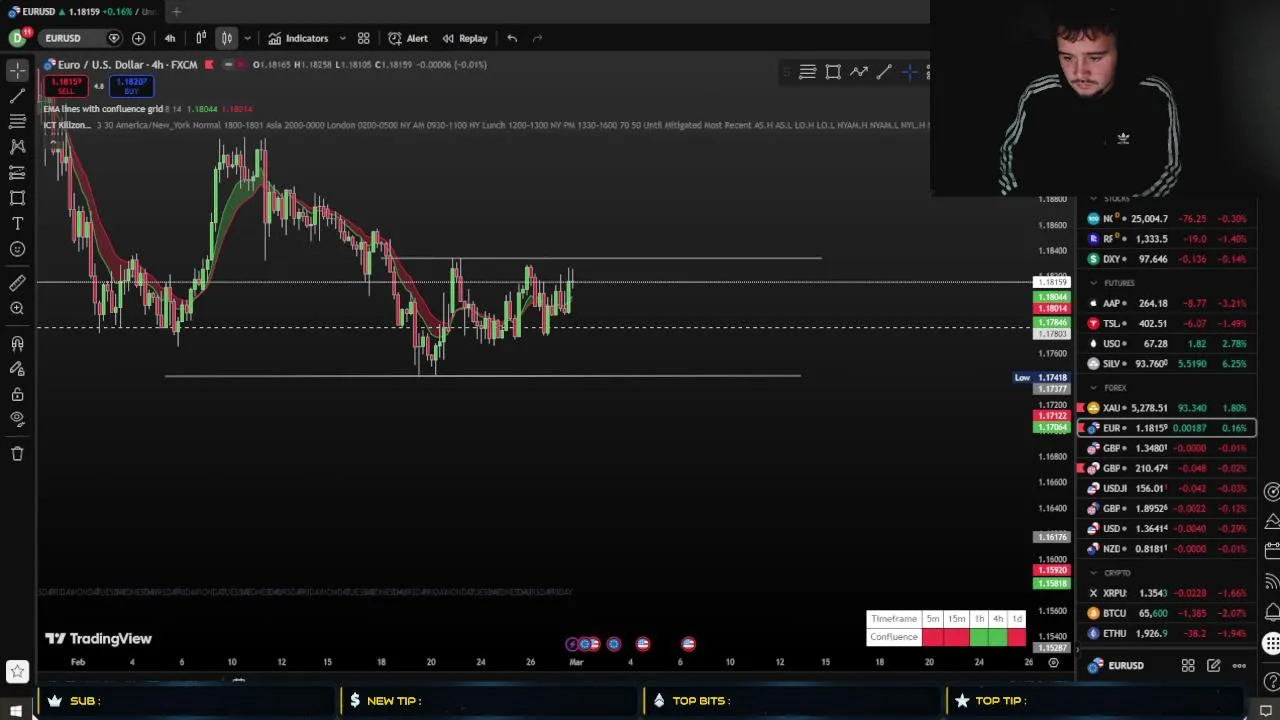Select the SILV watchlist row
Screen dimensions: 1280x720
1167,364
